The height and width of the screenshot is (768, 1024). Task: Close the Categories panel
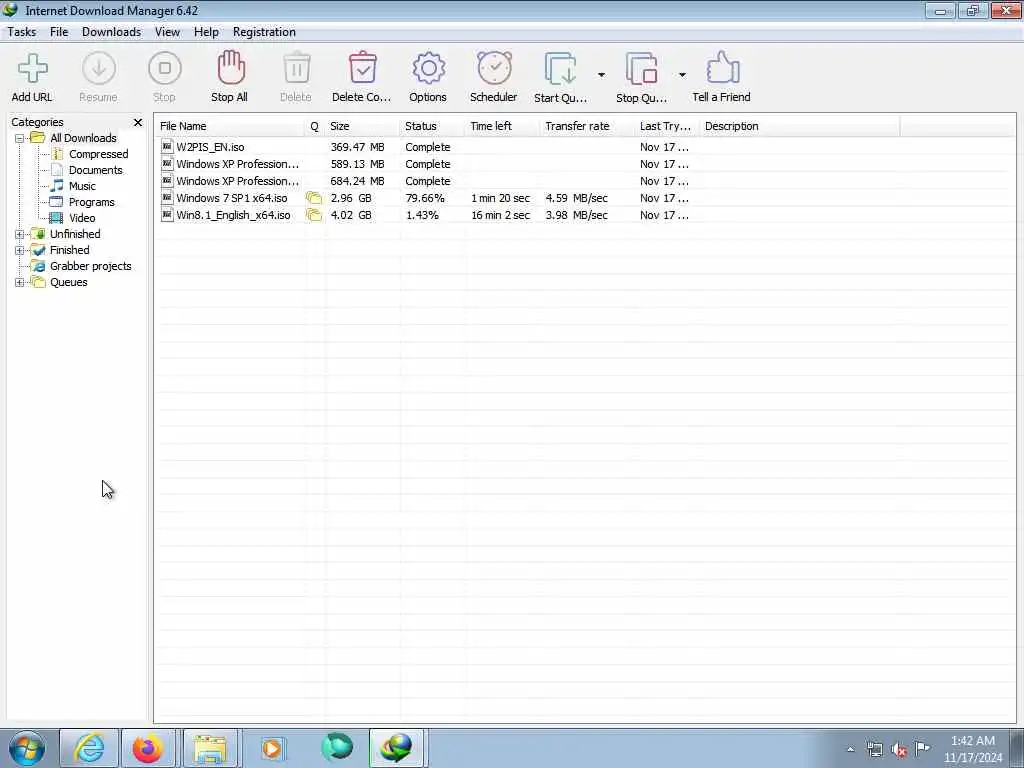point(138,123)
